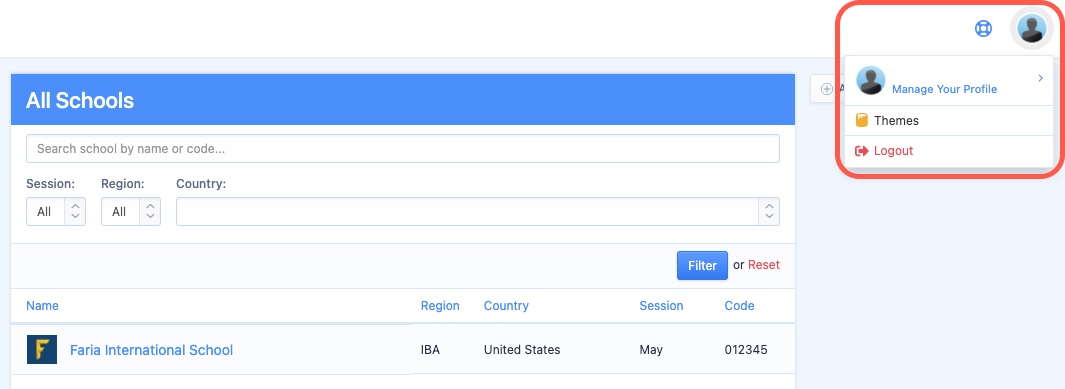Screen dimensions: 1065x389
Task: Open the user avatar menu
Action: click(x=1032, y=30)
